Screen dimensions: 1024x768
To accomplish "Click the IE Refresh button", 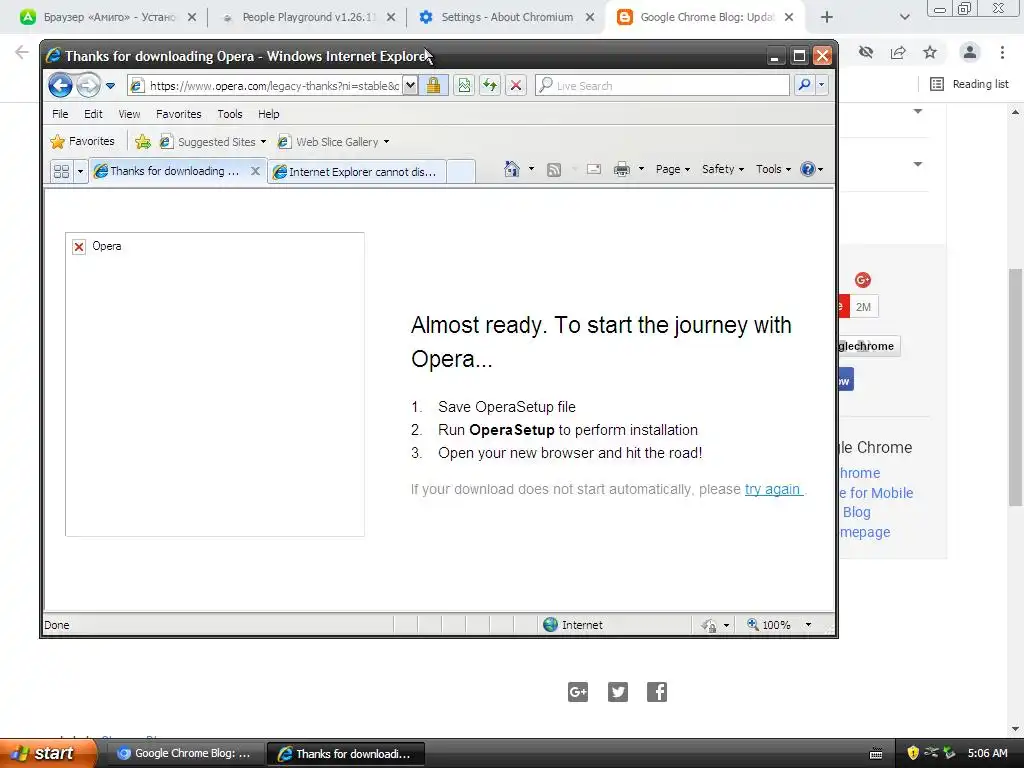I will (x=490, y=86).
